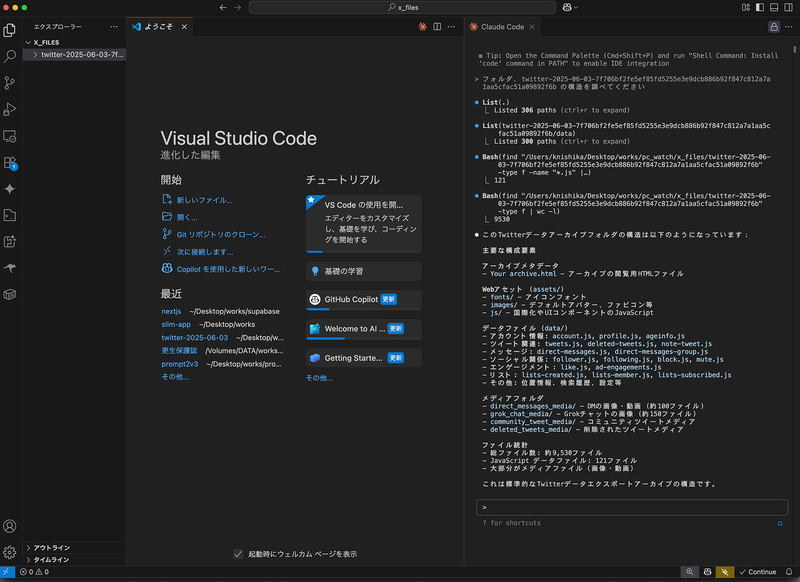The image size is (800, 582).
Task: Click the sparkle AI icon in activity bar
Action: click(10, 189)
